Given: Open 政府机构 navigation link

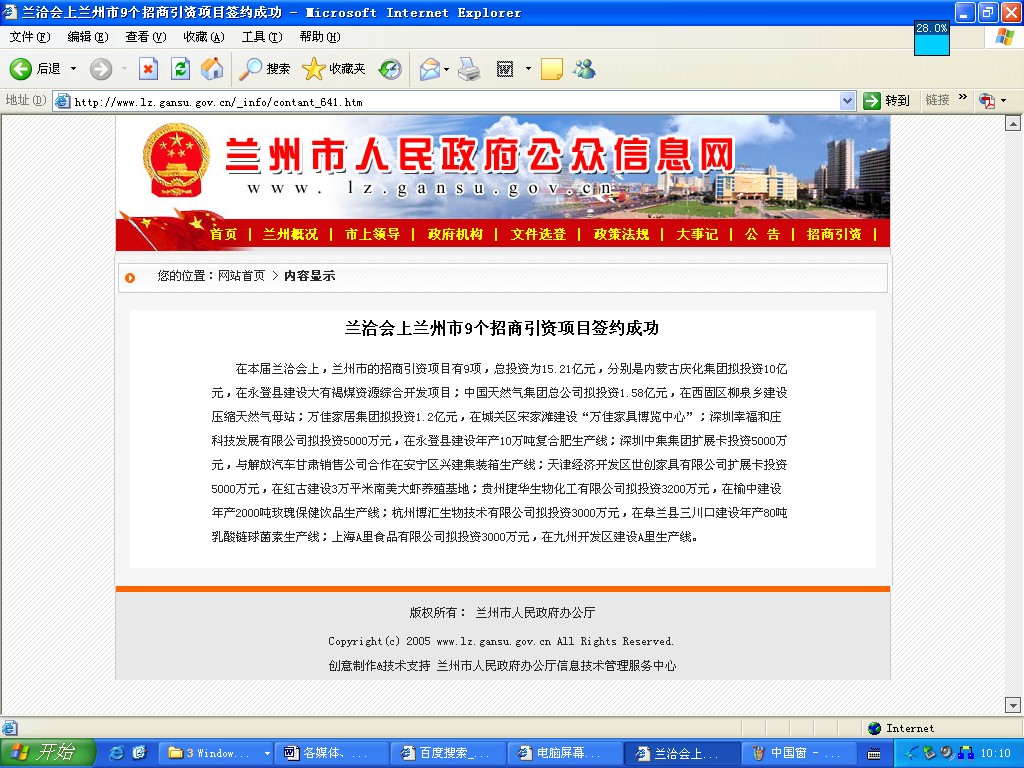Looking at the screenshot, I should 455,234.
